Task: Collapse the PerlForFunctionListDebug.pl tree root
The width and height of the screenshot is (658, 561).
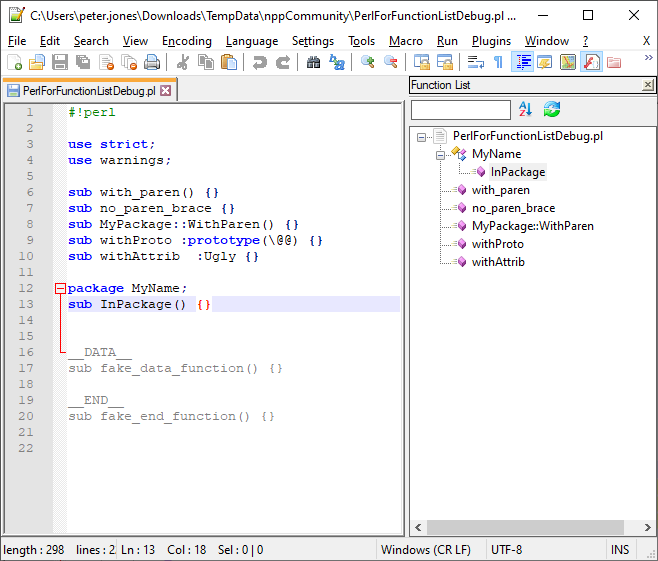Action: [421, 137]
